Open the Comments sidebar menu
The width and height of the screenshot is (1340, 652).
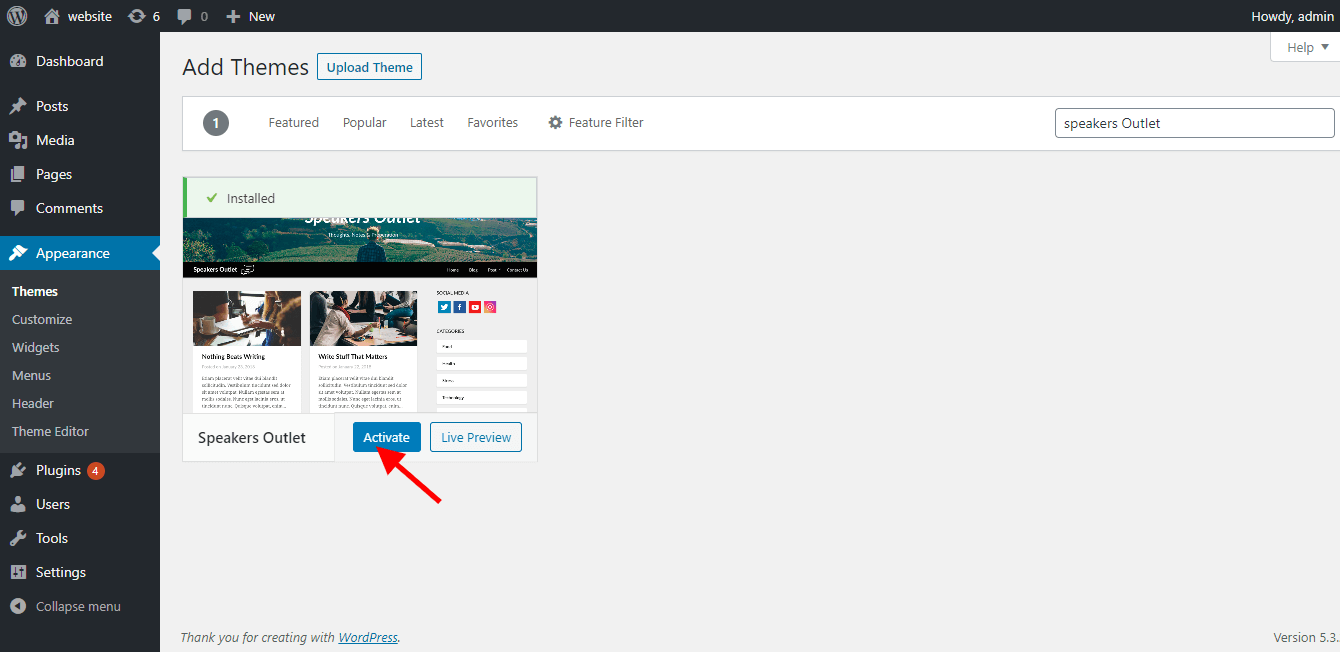tap(80, 208)
